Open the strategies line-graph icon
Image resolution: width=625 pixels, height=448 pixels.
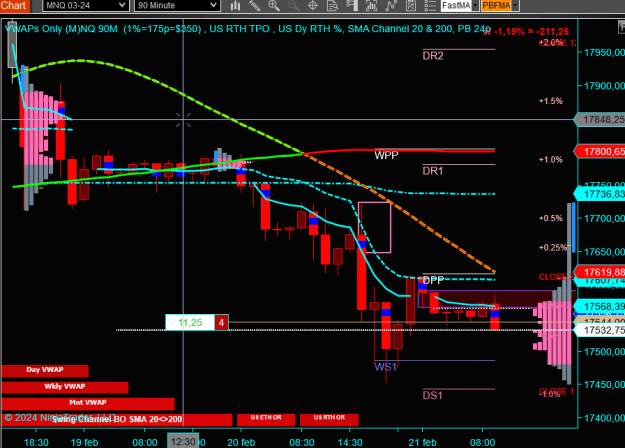(x=391, y=5)
